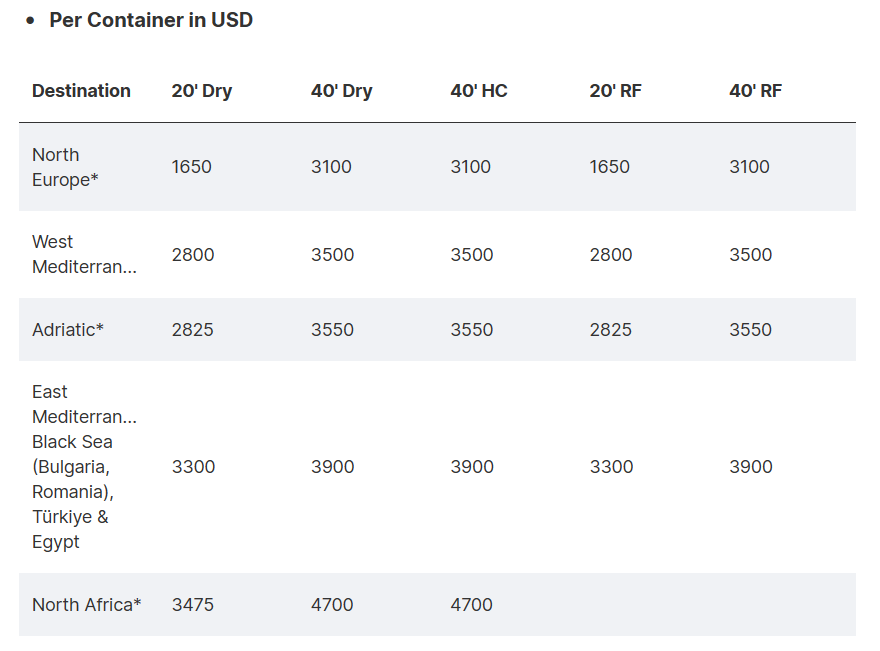Click the 40' HC column header
880x651 pixels.
tap(479, 91)
